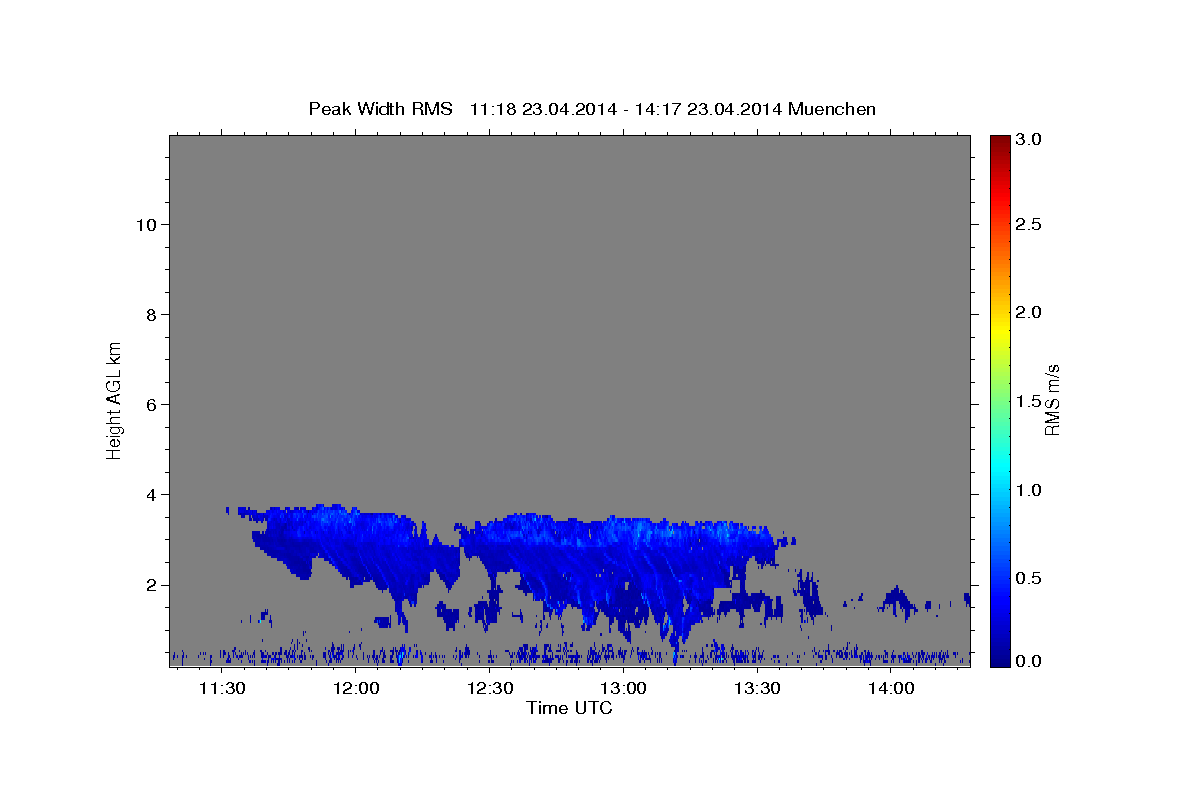Click the '11:30' time tick label
The image size is (1200, 800).
[222, 688]
